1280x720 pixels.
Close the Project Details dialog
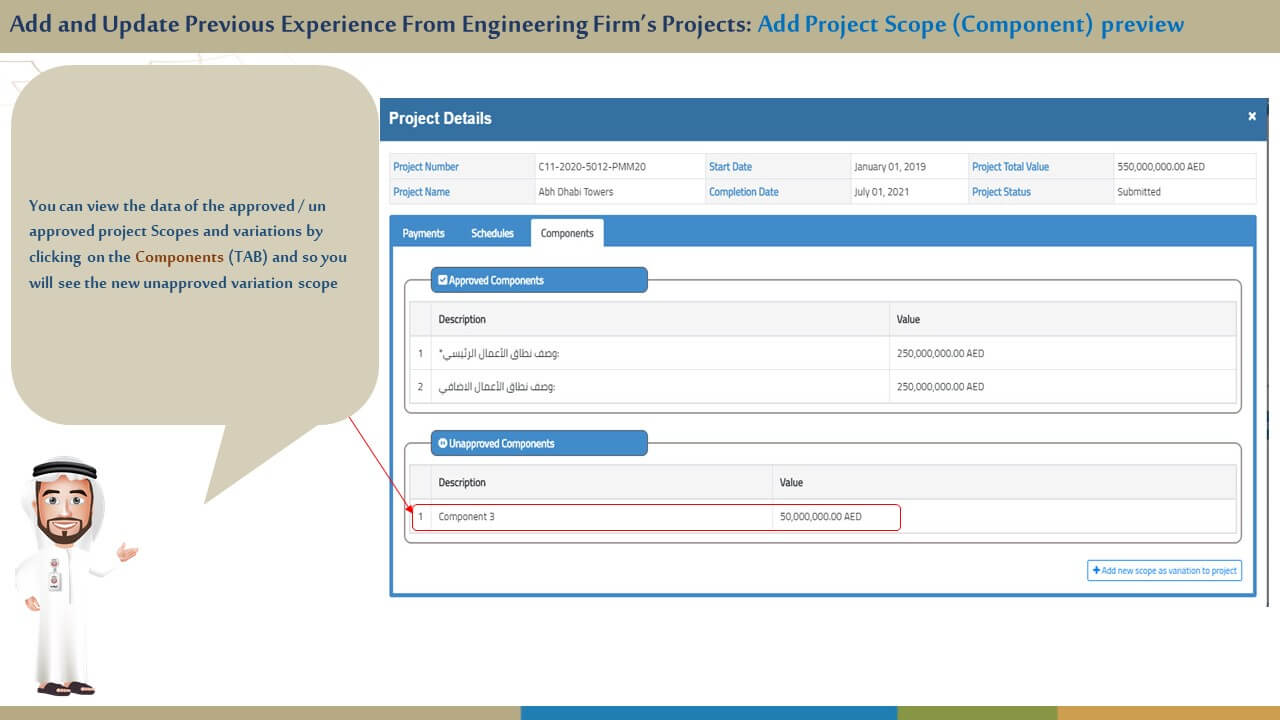1251,117
